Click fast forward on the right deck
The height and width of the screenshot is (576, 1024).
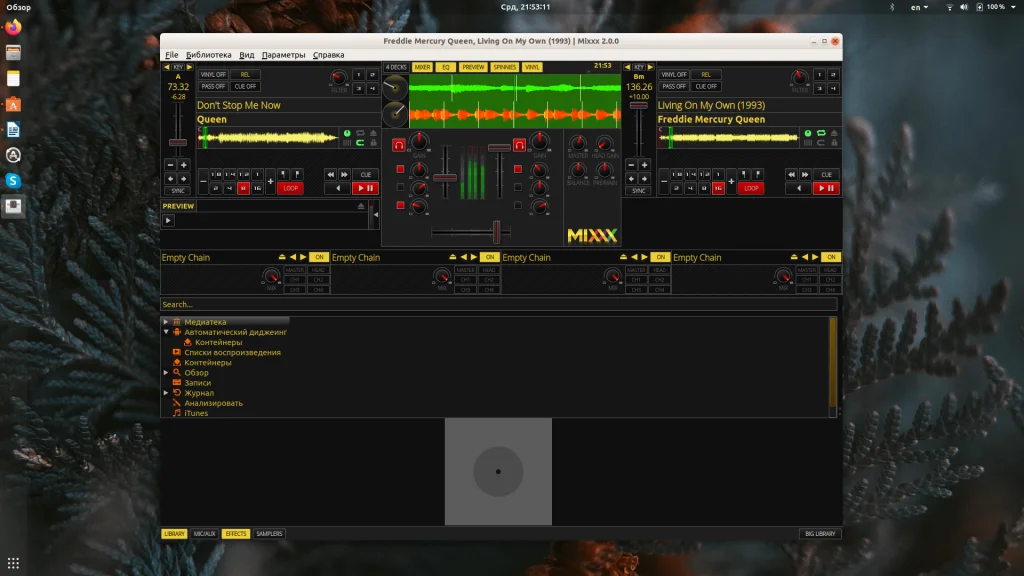806,174
